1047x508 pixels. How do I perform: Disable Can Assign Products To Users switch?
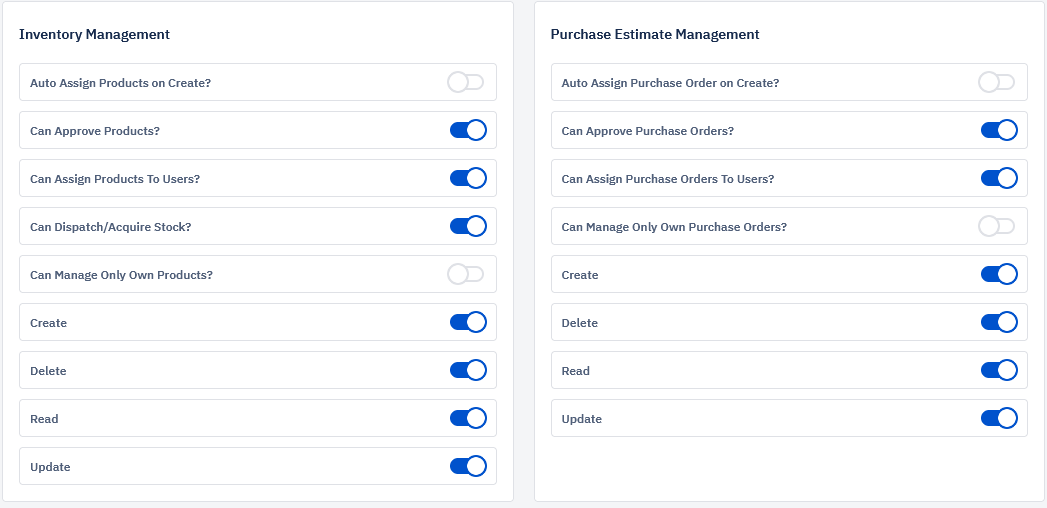click(x=468, y=178)
